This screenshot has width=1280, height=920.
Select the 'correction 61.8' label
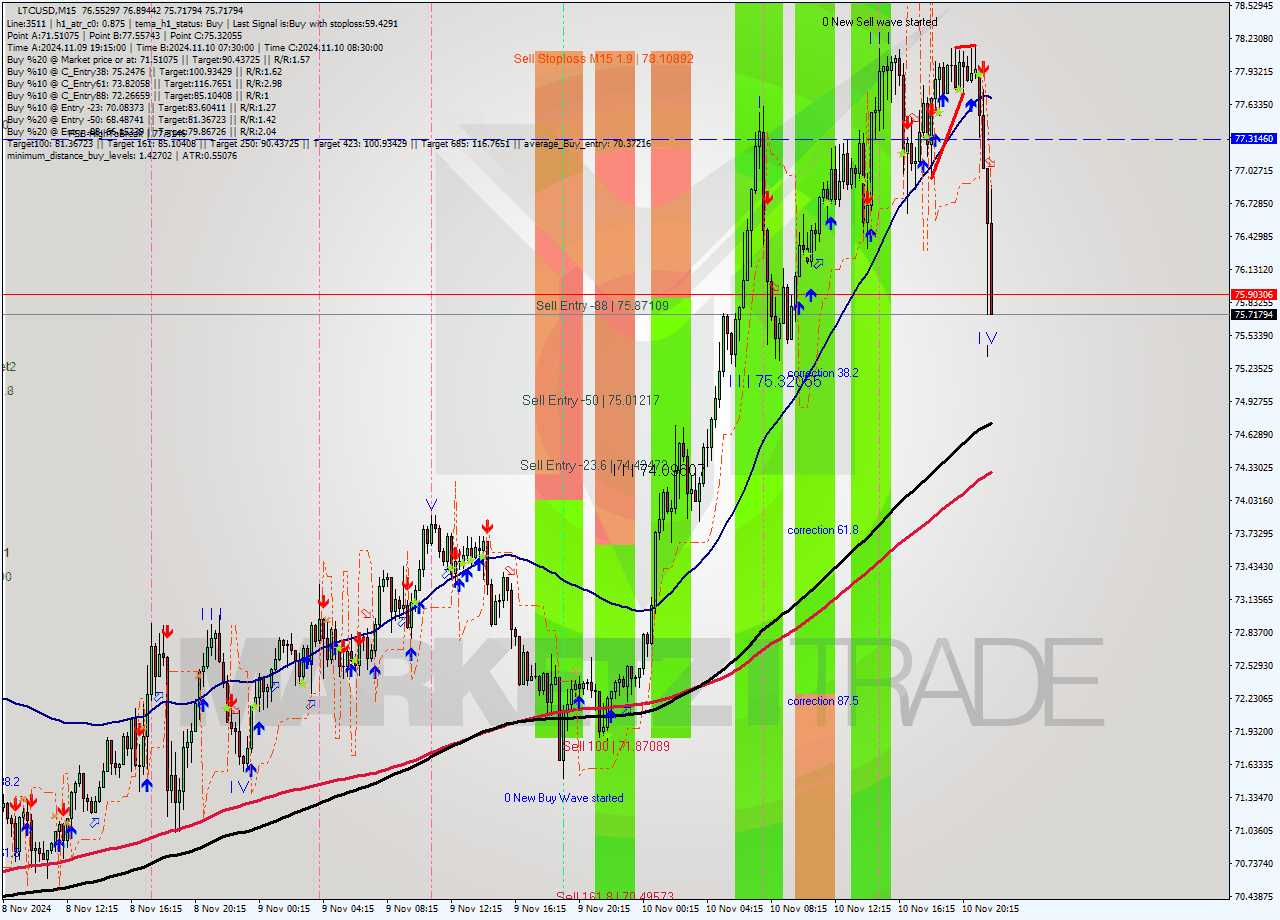point(822,530)
